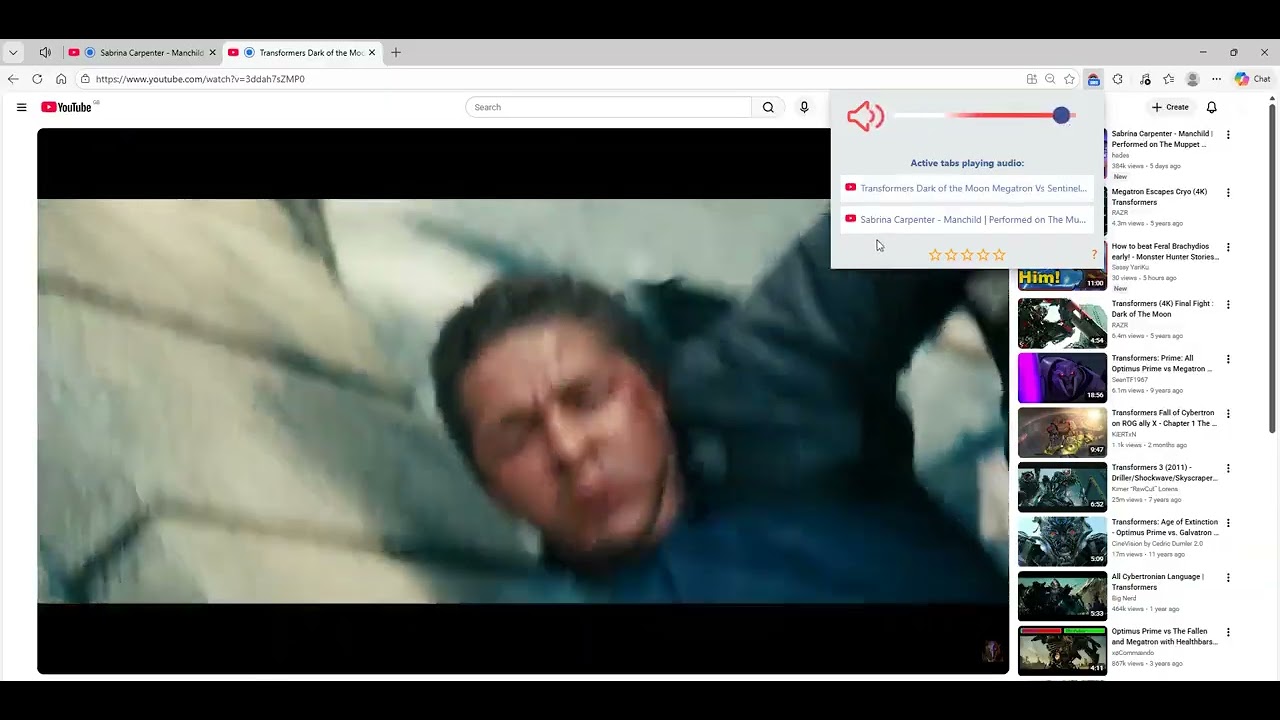Open the Settings and more ellipsis menu
This screenshot has height=720, width=1280.
click(1216, 79)
